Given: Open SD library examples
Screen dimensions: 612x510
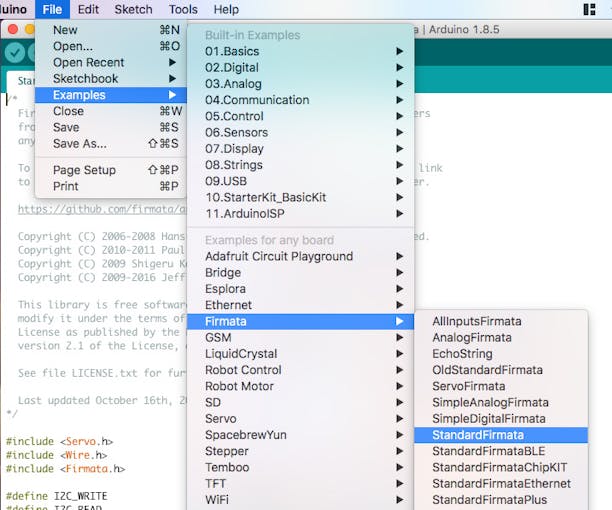Looking at the screenshot, I should pos(301,402).
